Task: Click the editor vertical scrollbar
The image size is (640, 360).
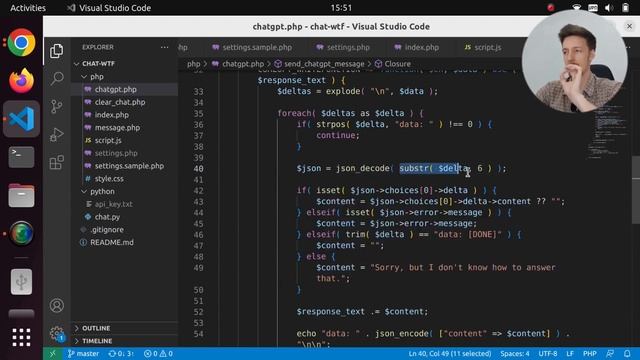Action: 636,190
